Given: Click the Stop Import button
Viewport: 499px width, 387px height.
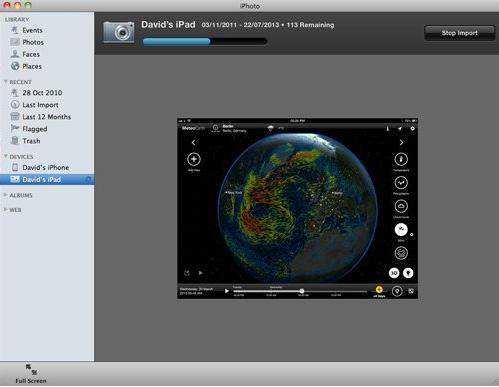Looking at the screenshot, I should click(x=459, y=33).
